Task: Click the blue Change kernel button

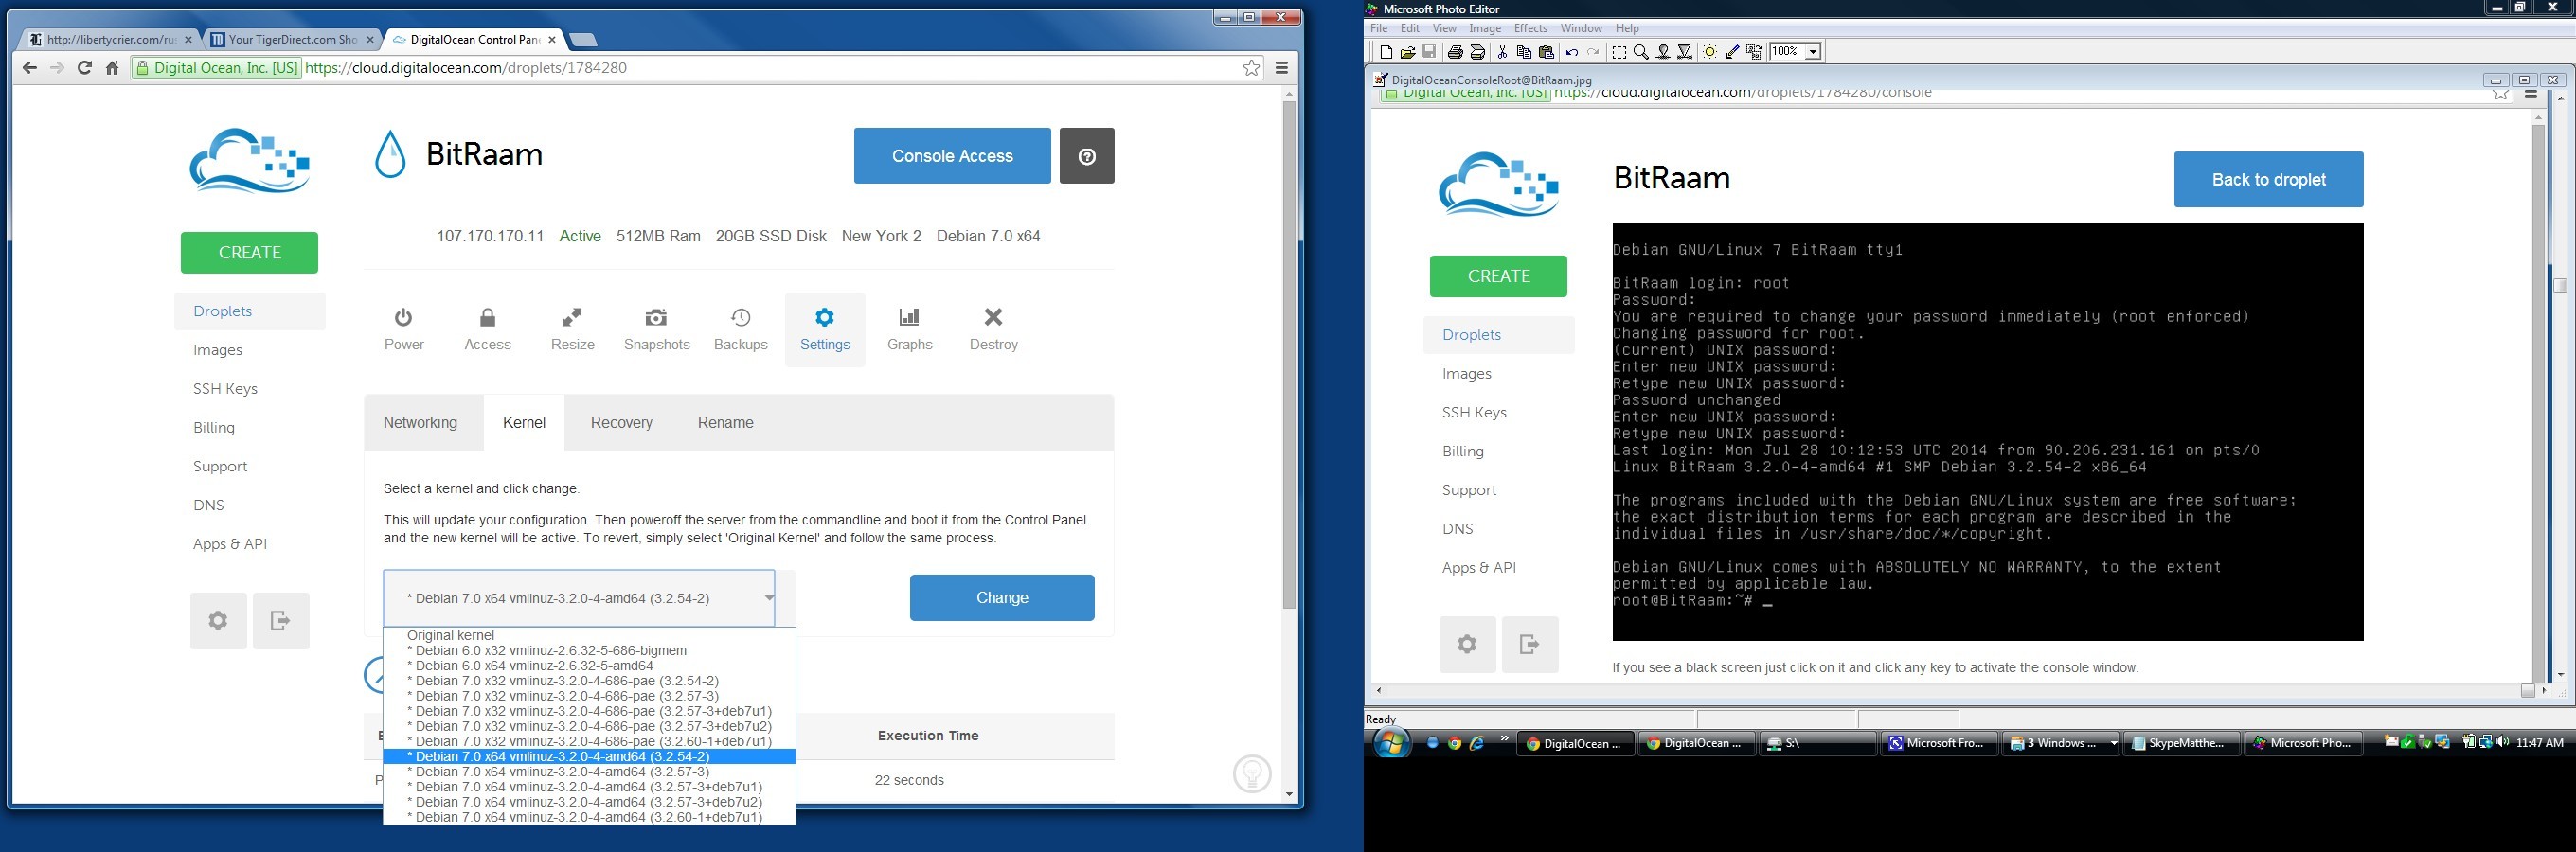Action: pos(1002,598)
